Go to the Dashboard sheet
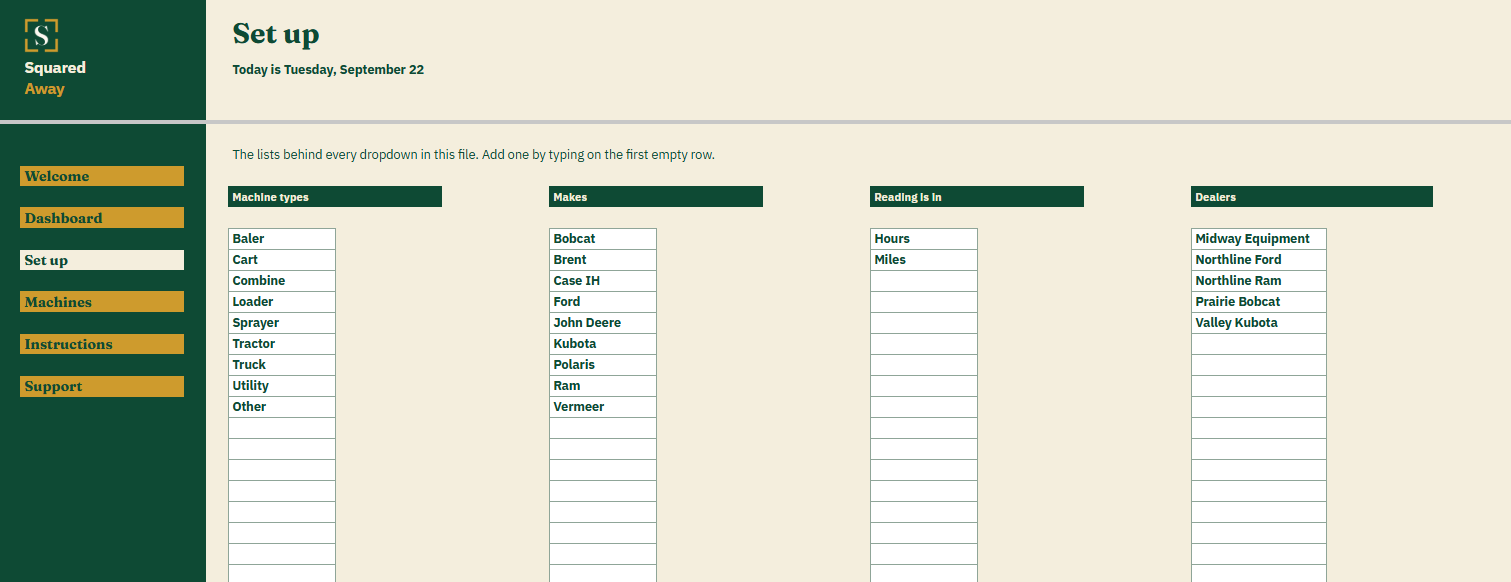Screen dimensions: 1511x582 [x=102, y=218]
